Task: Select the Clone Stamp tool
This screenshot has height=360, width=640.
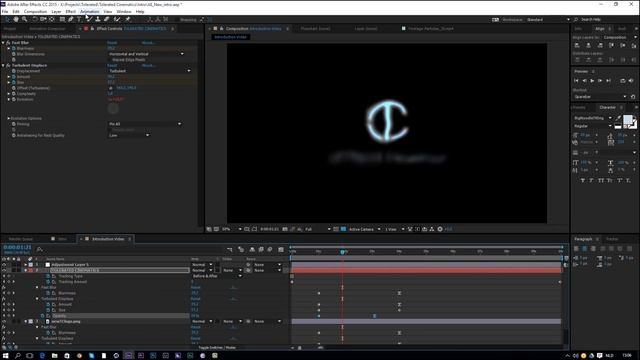Action: tap(98, 20)
